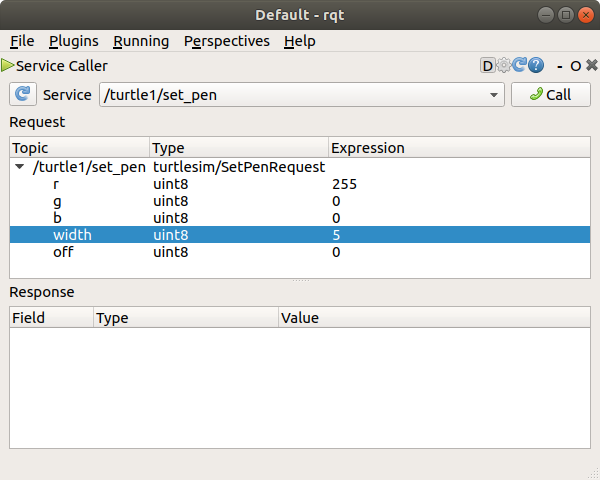Click the Expression column header
The width and height of the screenshot is (600, 480).
459,148
